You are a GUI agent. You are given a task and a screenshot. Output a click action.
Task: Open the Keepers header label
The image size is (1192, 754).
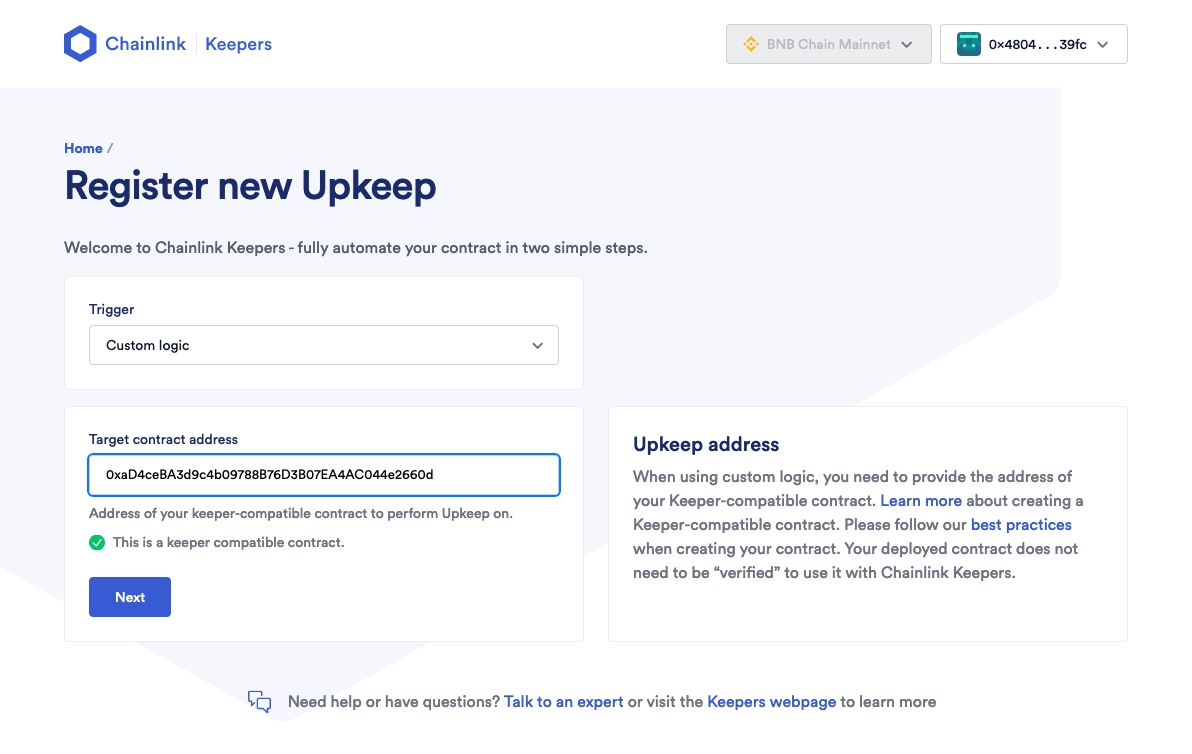click(x=238, y=44)
